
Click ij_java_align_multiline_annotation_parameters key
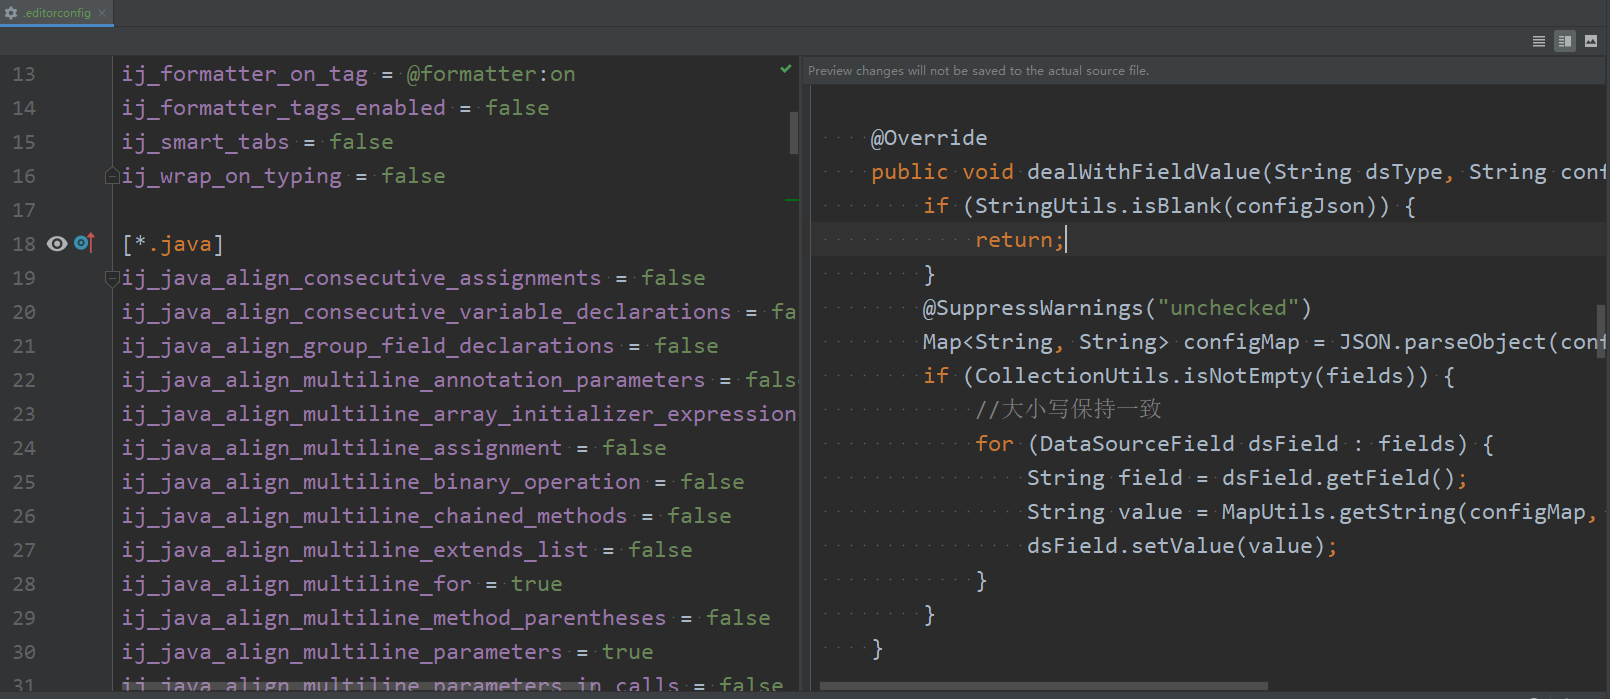click(414, 380)
